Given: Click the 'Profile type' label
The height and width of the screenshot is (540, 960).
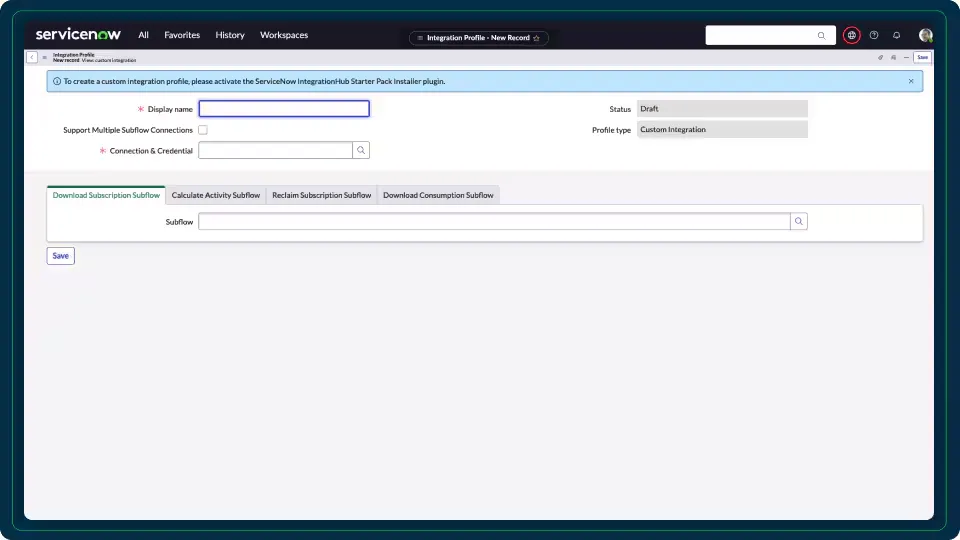Looking at the screenshot, I should (x=611, y=130).
